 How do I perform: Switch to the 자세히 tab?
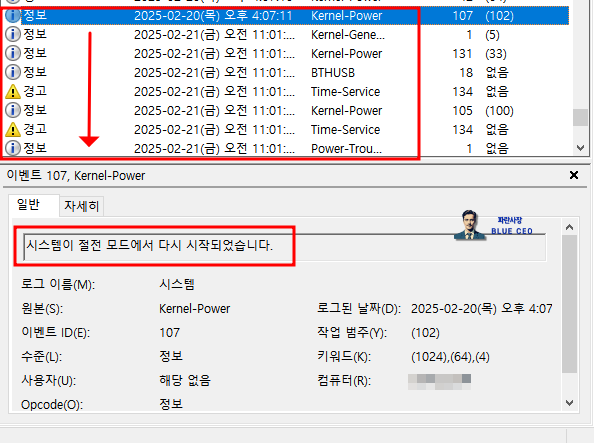coord(81,206)
